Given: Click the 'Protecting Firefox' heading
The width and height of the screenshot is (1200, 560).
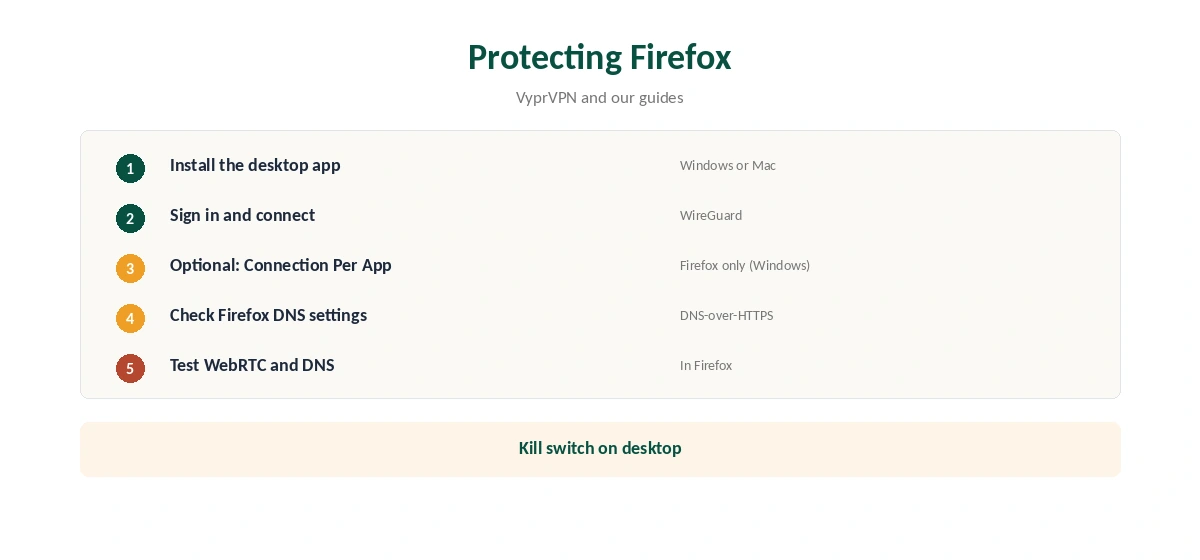Looking at the screenshot, I should (x=600, y=57).
